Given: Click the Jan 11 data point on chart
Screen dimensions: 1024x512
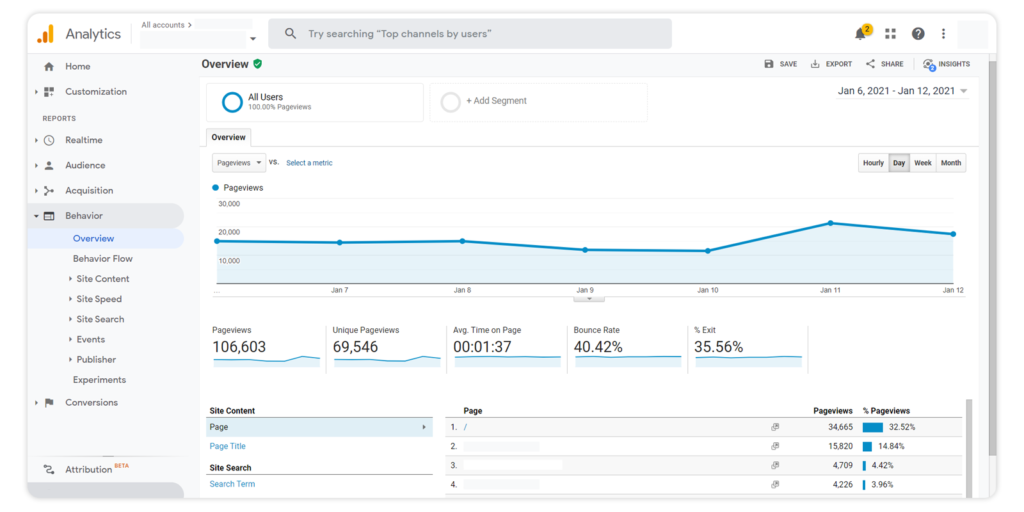Looking at the screenshot, I should [830, 223].
